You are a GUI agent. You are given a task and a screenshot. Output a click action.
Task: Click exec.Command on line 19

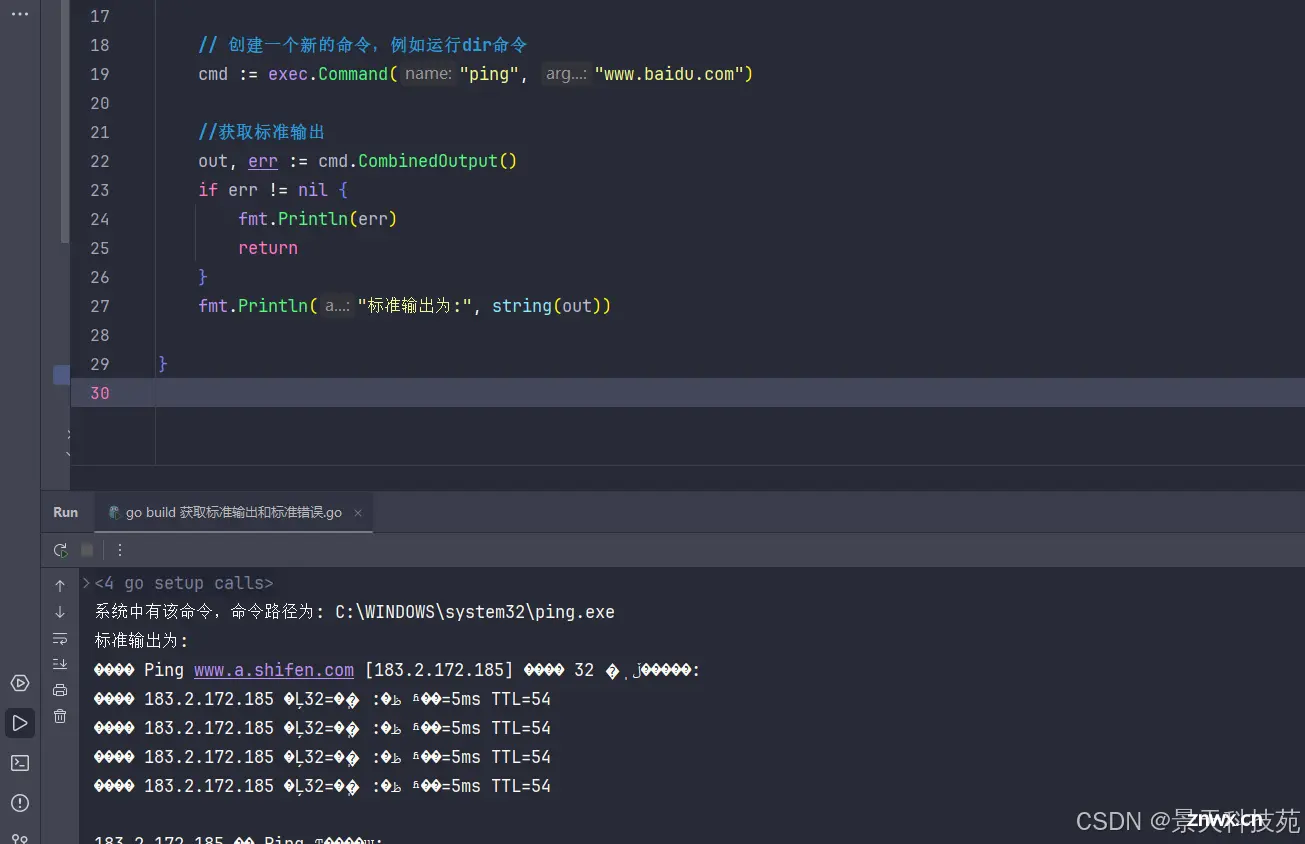[x=328, y=74]
